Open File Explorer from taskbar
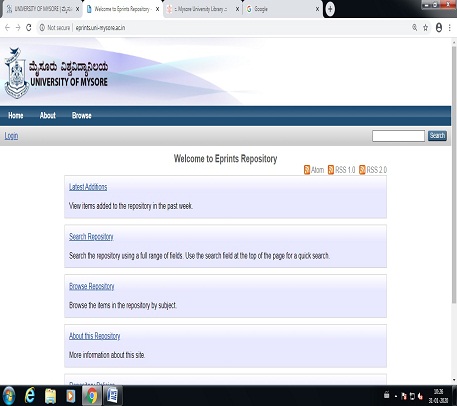 (x=51, y=396)
